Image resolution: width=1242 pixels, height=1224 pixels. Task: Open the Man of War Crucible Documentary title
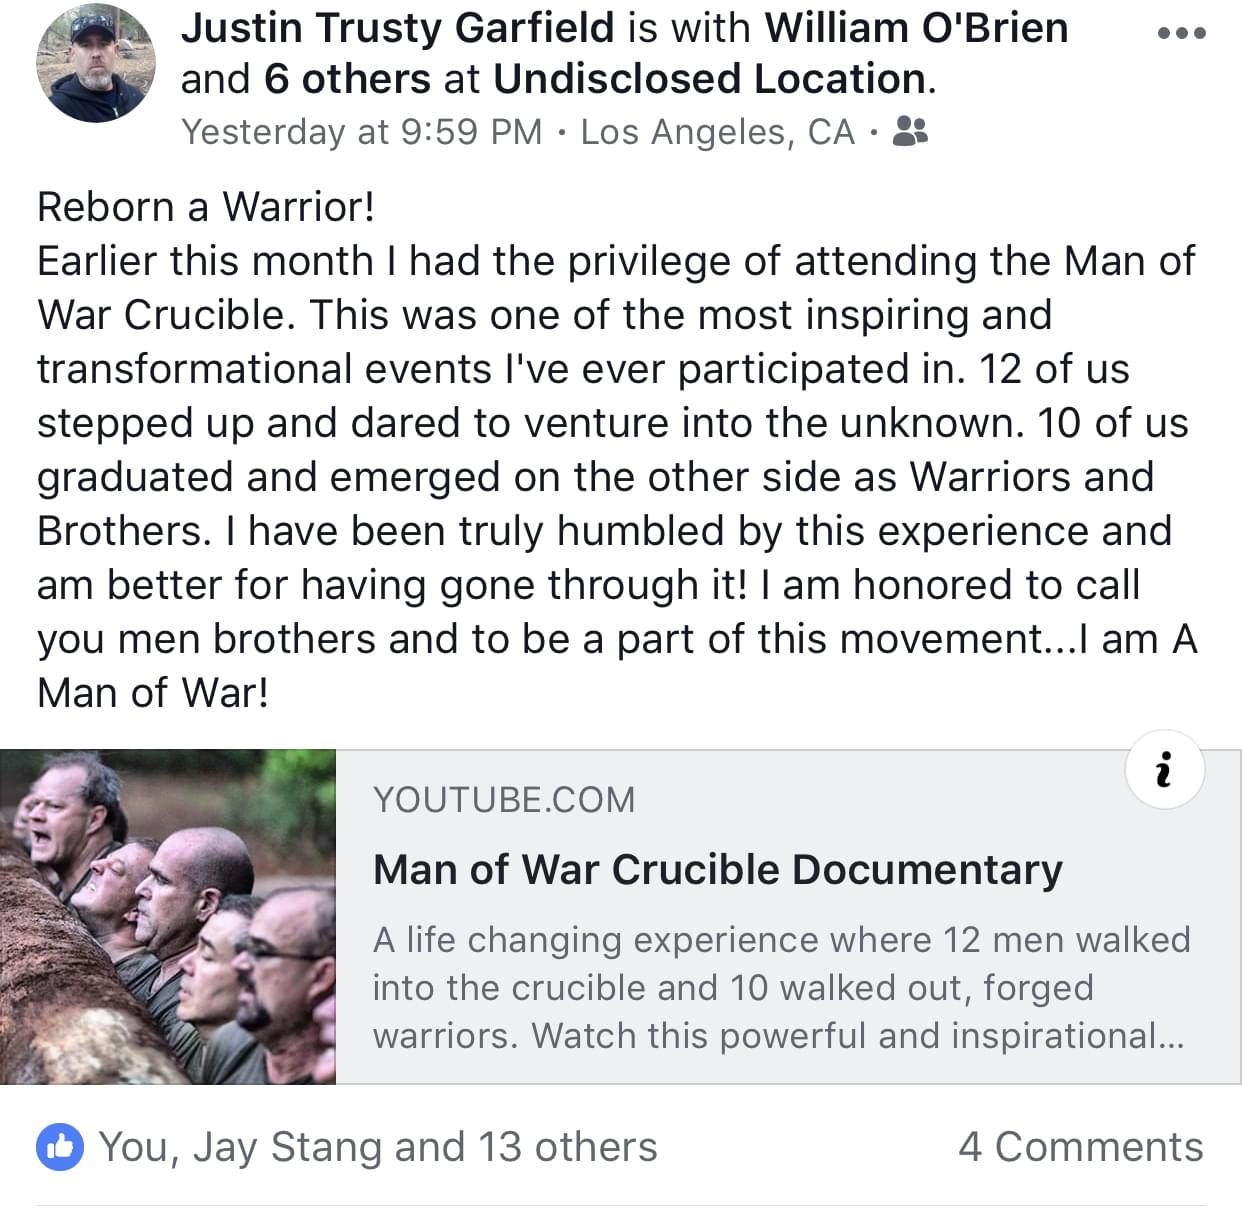(717, 869)
